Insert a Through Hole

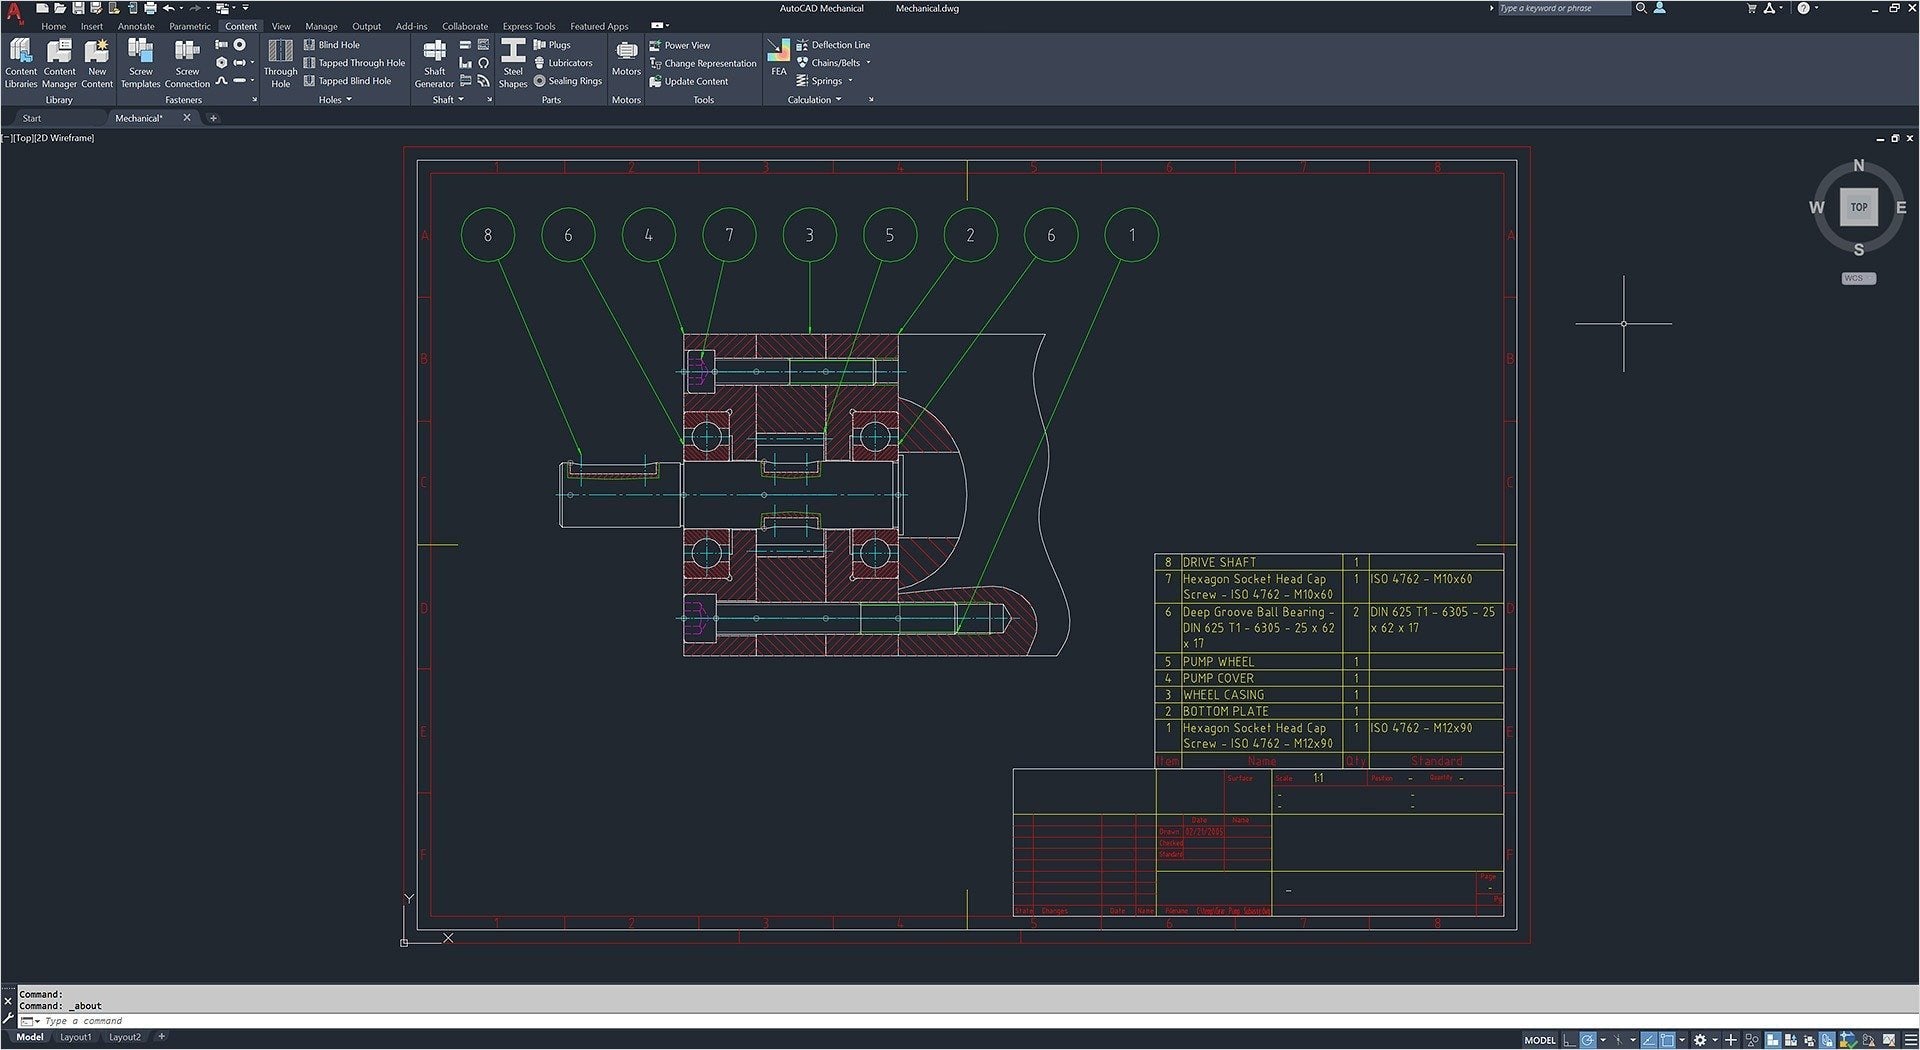pyautogui.click(x=280, y=63)
